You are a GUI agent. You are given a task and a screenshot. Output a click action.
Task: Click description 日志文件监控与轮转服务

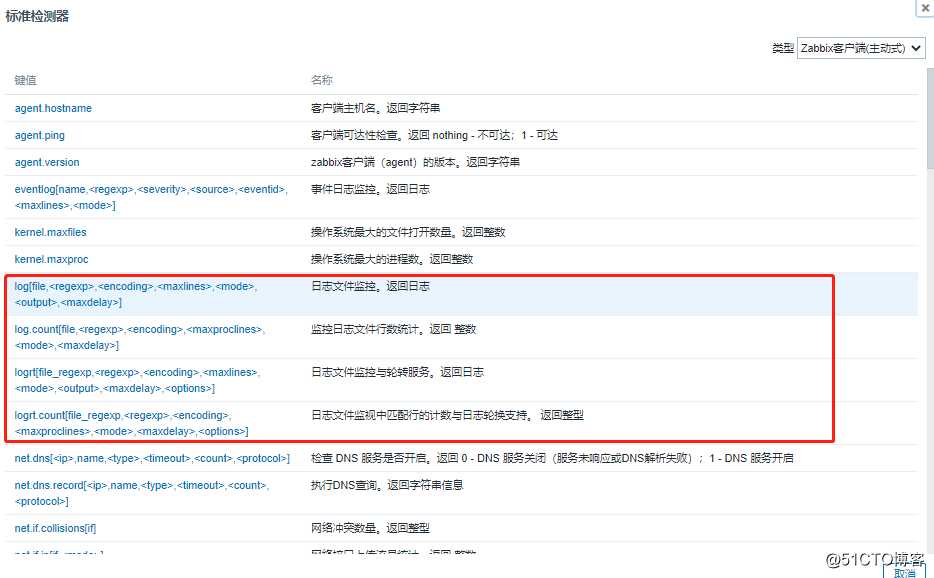(x=397, y=372)
